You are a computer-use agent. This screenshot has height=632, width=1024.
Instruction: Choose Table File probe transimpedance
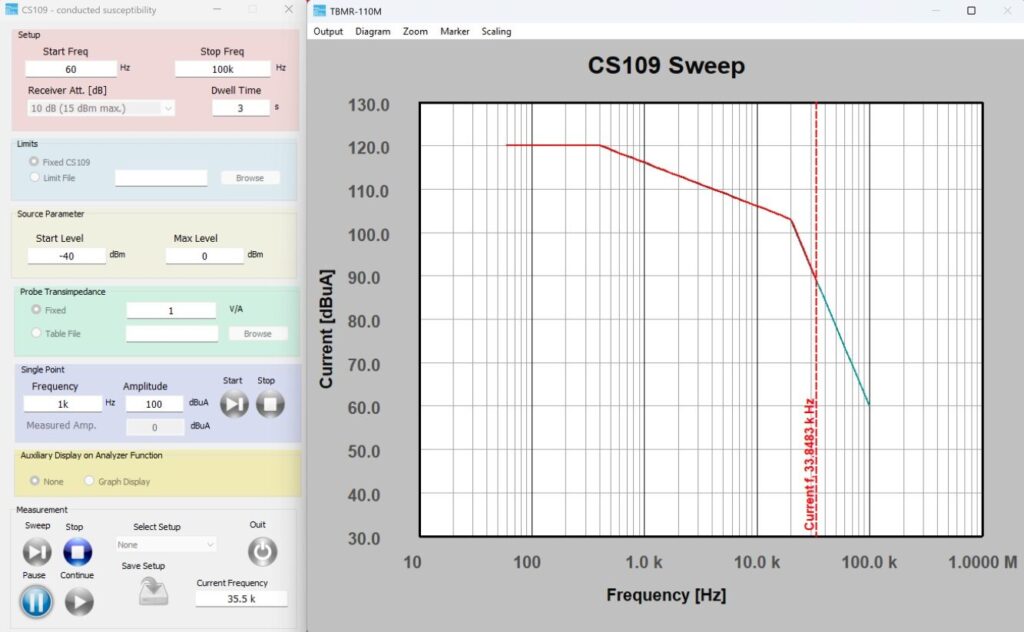tap(36, 333)
